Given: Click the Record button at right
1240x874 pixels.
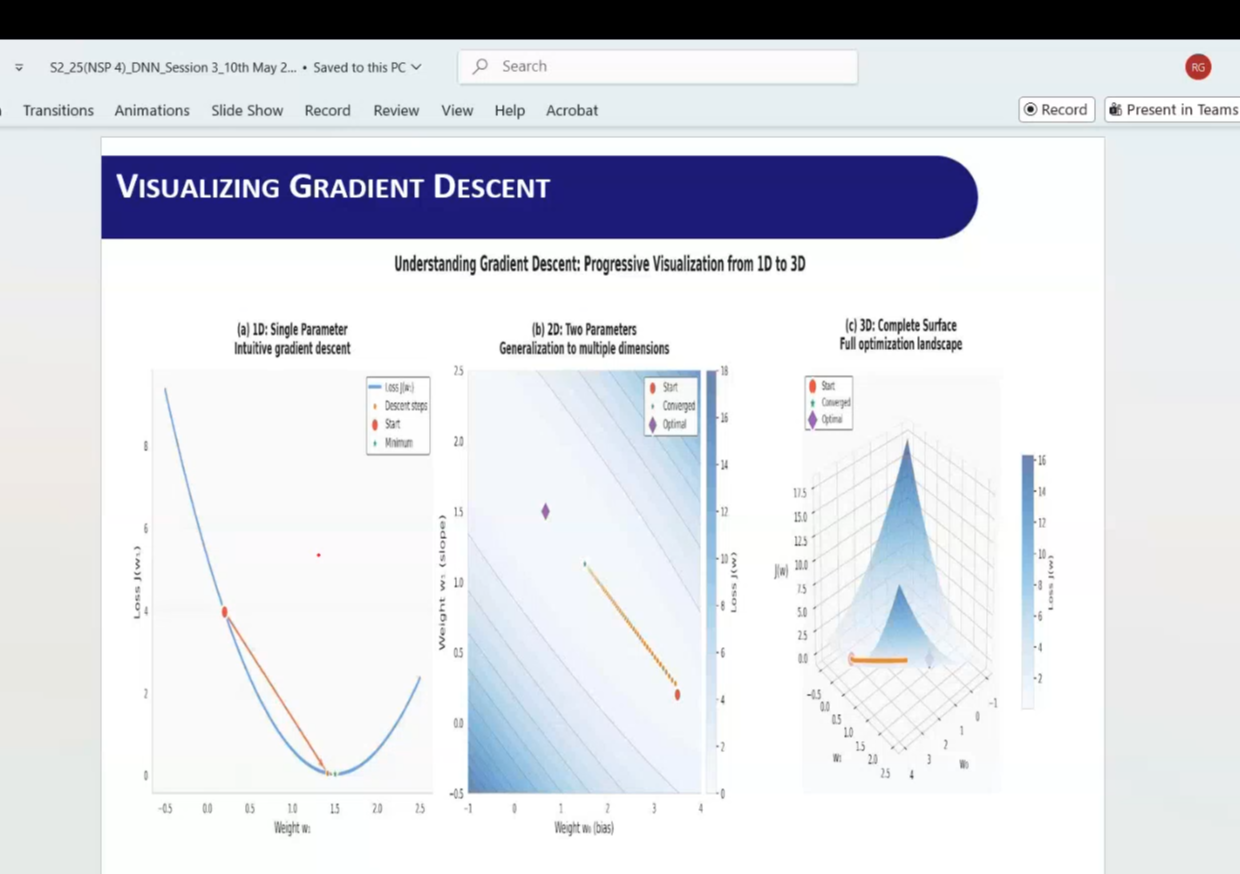Looking at the screenshot, I should (1057, 110).
